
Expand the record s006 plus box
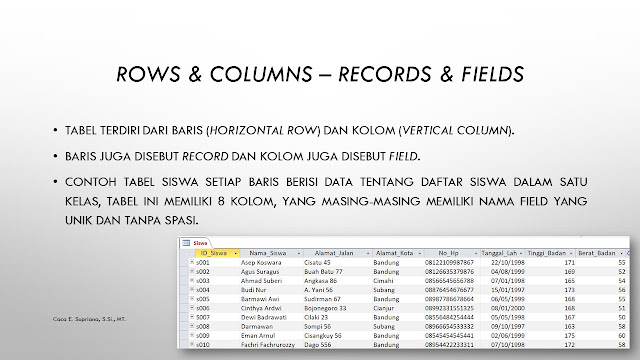[x=192, y=308]
